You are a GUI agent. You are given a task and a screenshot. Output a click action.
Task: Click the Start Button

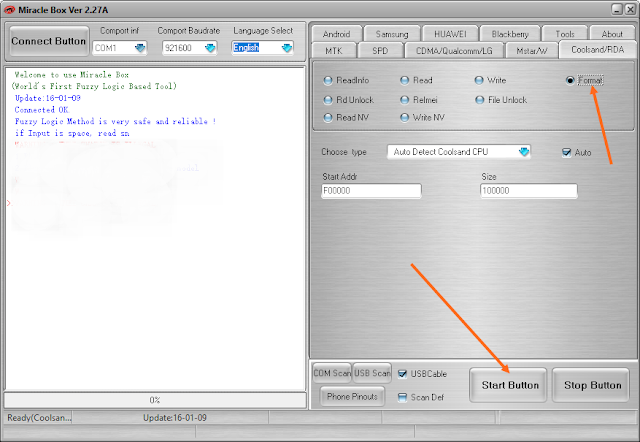point(508,385)
